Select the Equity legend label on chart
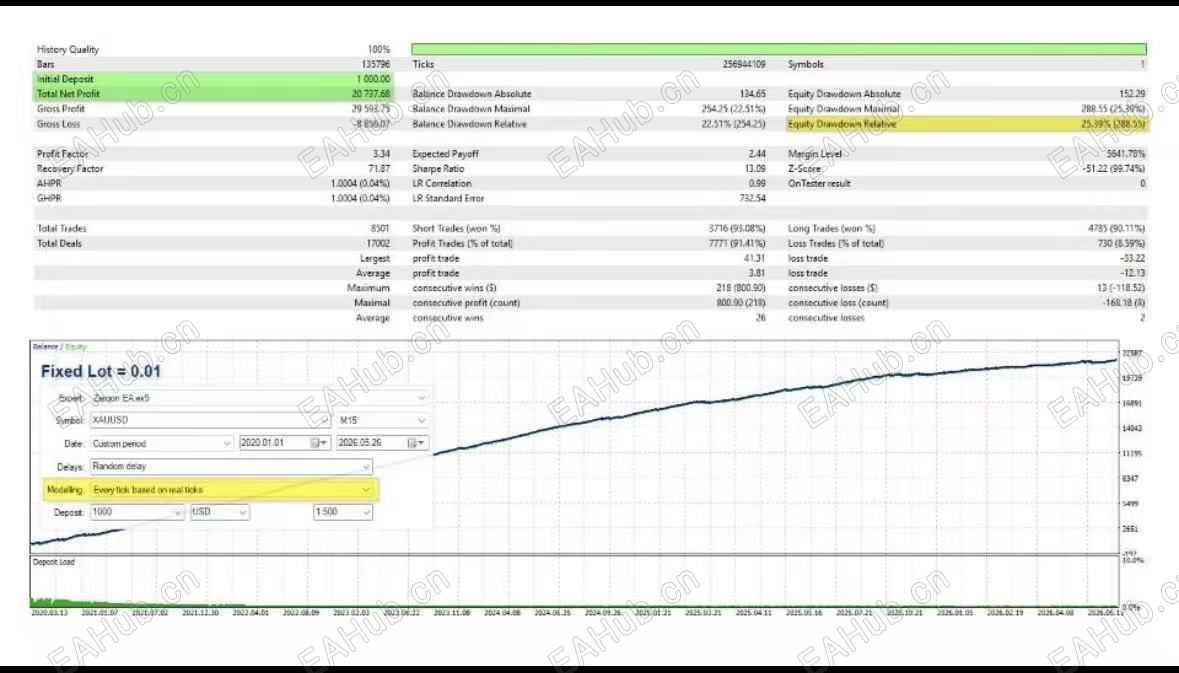 [x=76, y=347]
